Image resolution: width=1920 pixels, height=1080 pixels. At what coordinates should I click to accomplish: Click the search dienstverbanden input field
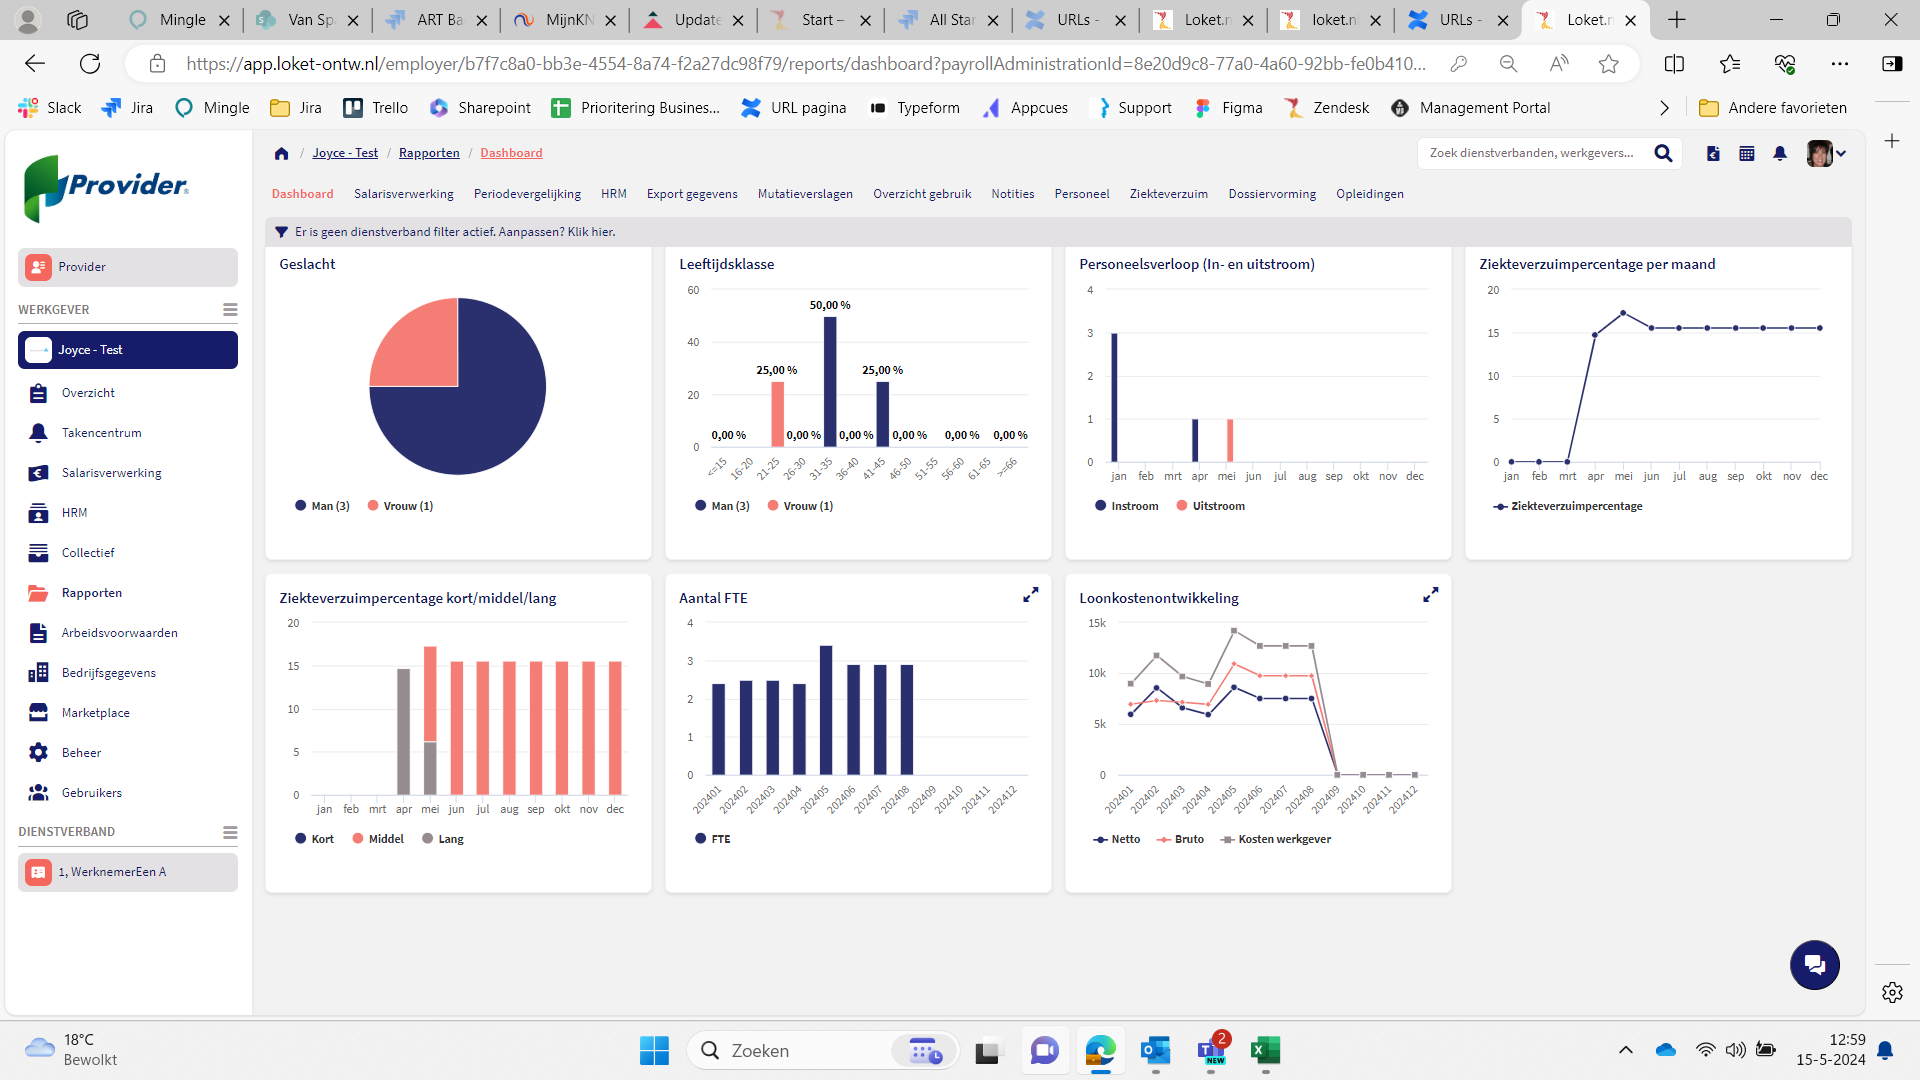(x=1530, y=153)
